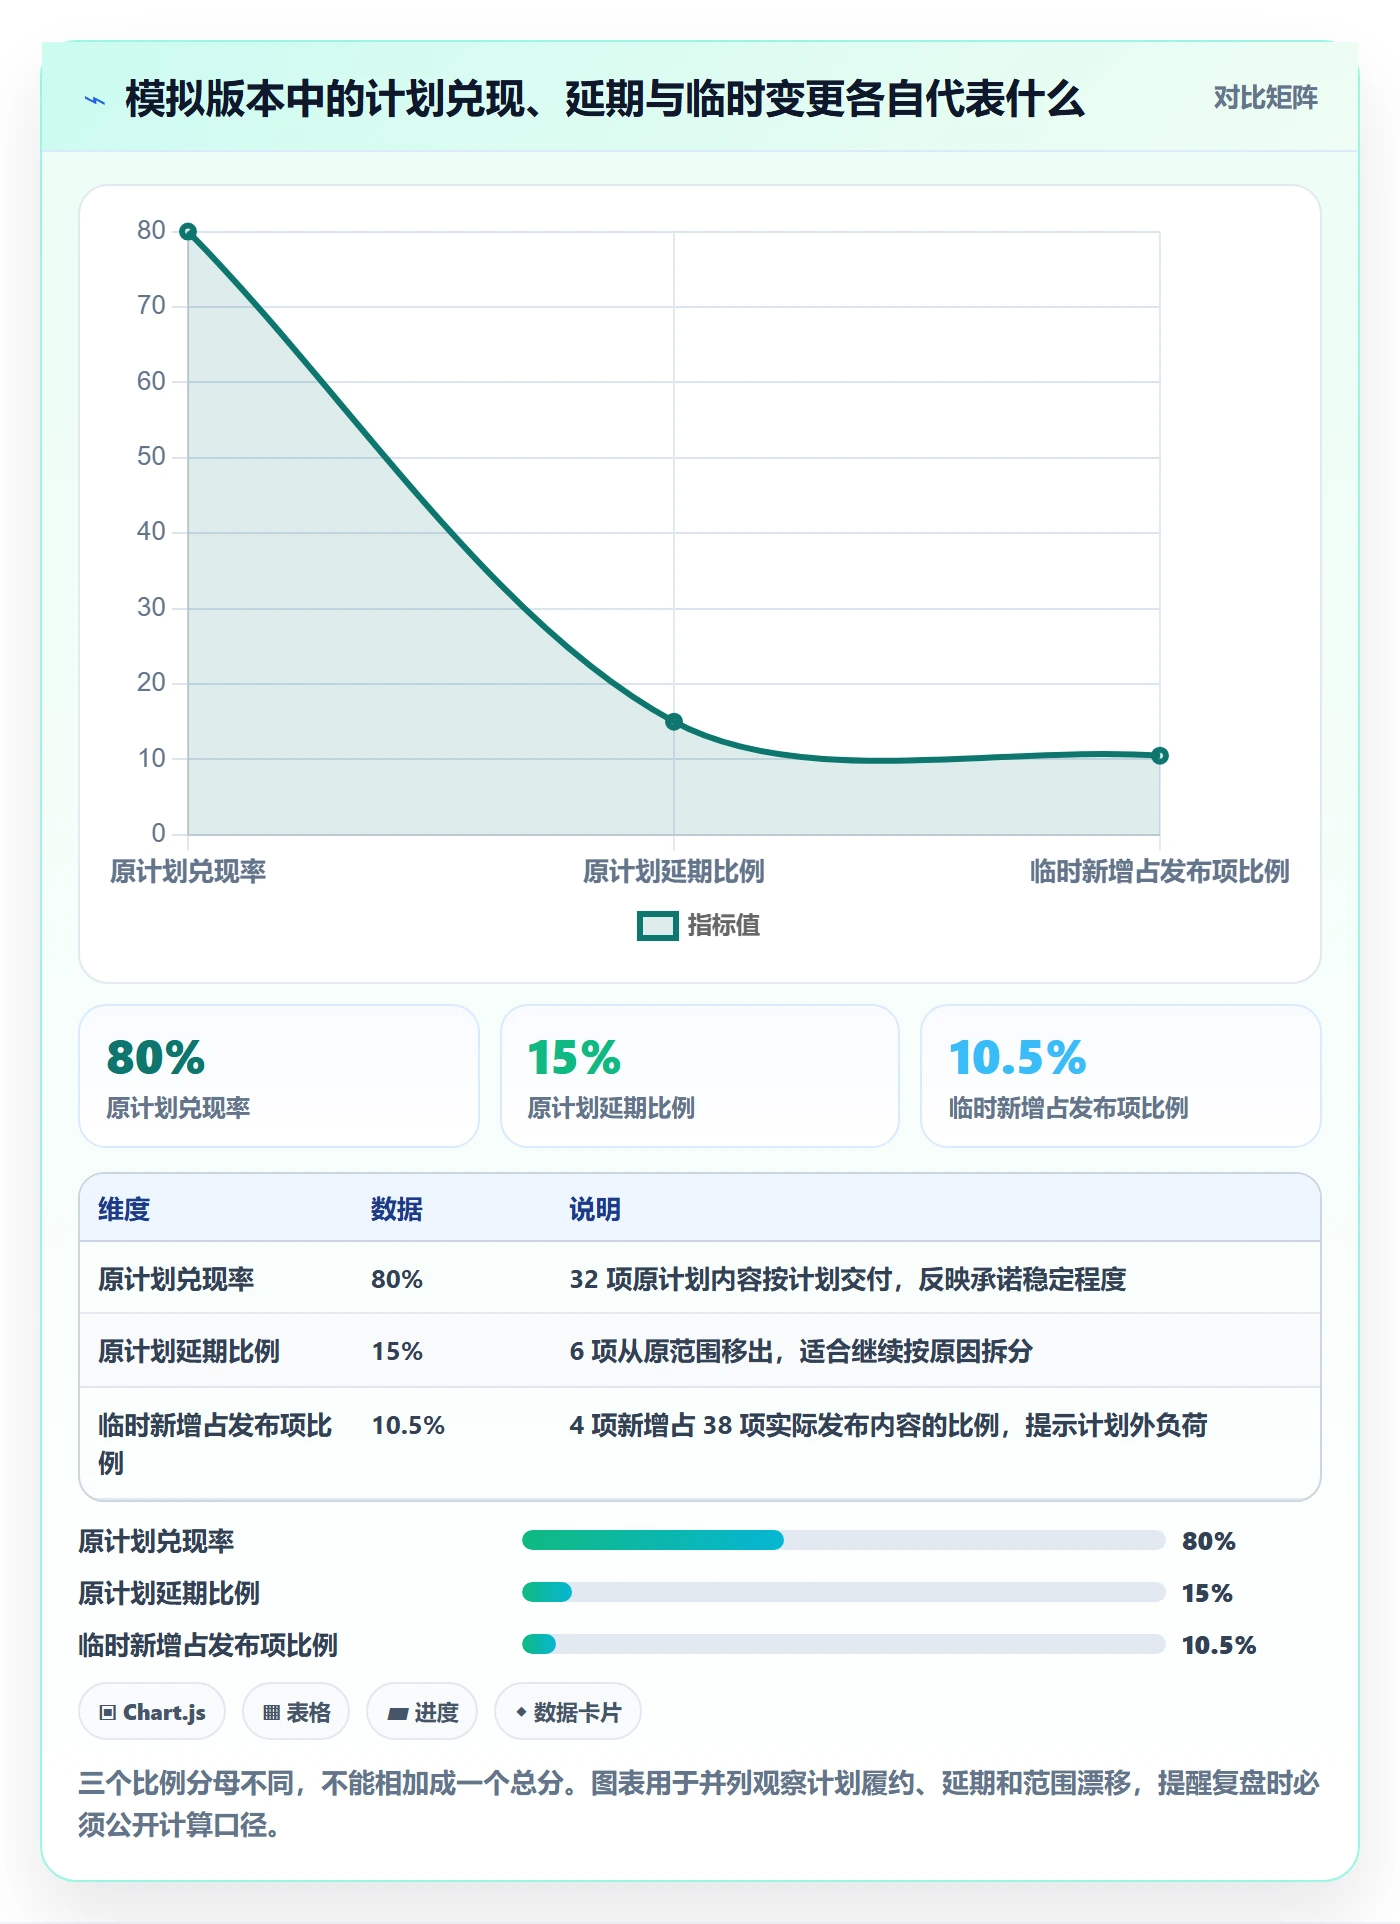The image size is (1400, 1924).
Task: Click the 临时新增占发布项比例 table row label
Action: coord(215,1444)
